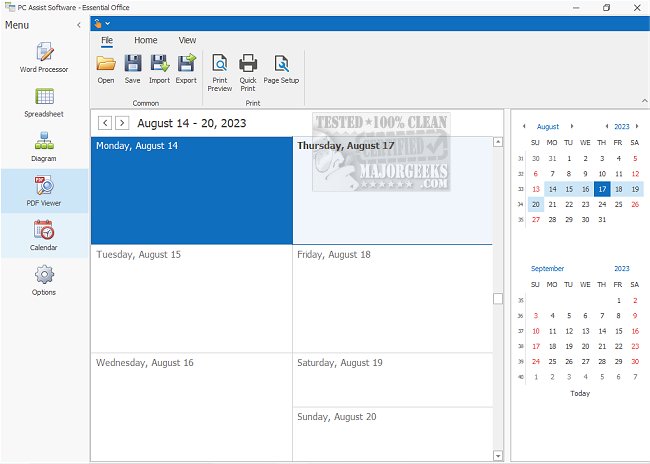
Task: Go to previous week in calendar view
Action: [x=105, y=123]
